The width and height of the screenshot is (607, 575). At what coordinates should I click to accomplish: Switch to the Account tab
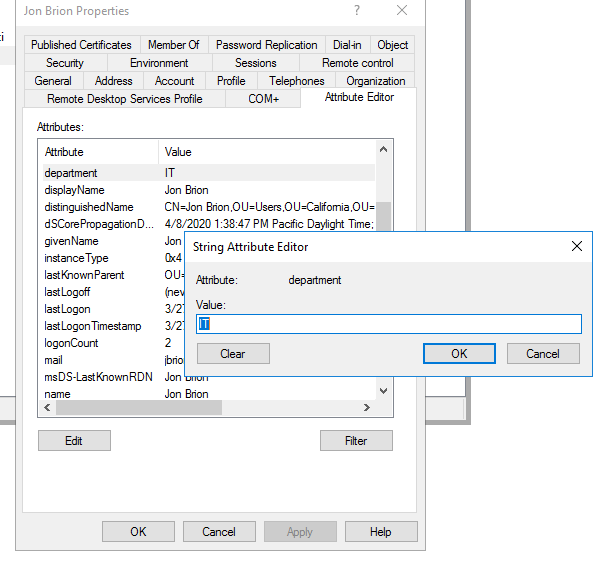(x=174, y=81)
